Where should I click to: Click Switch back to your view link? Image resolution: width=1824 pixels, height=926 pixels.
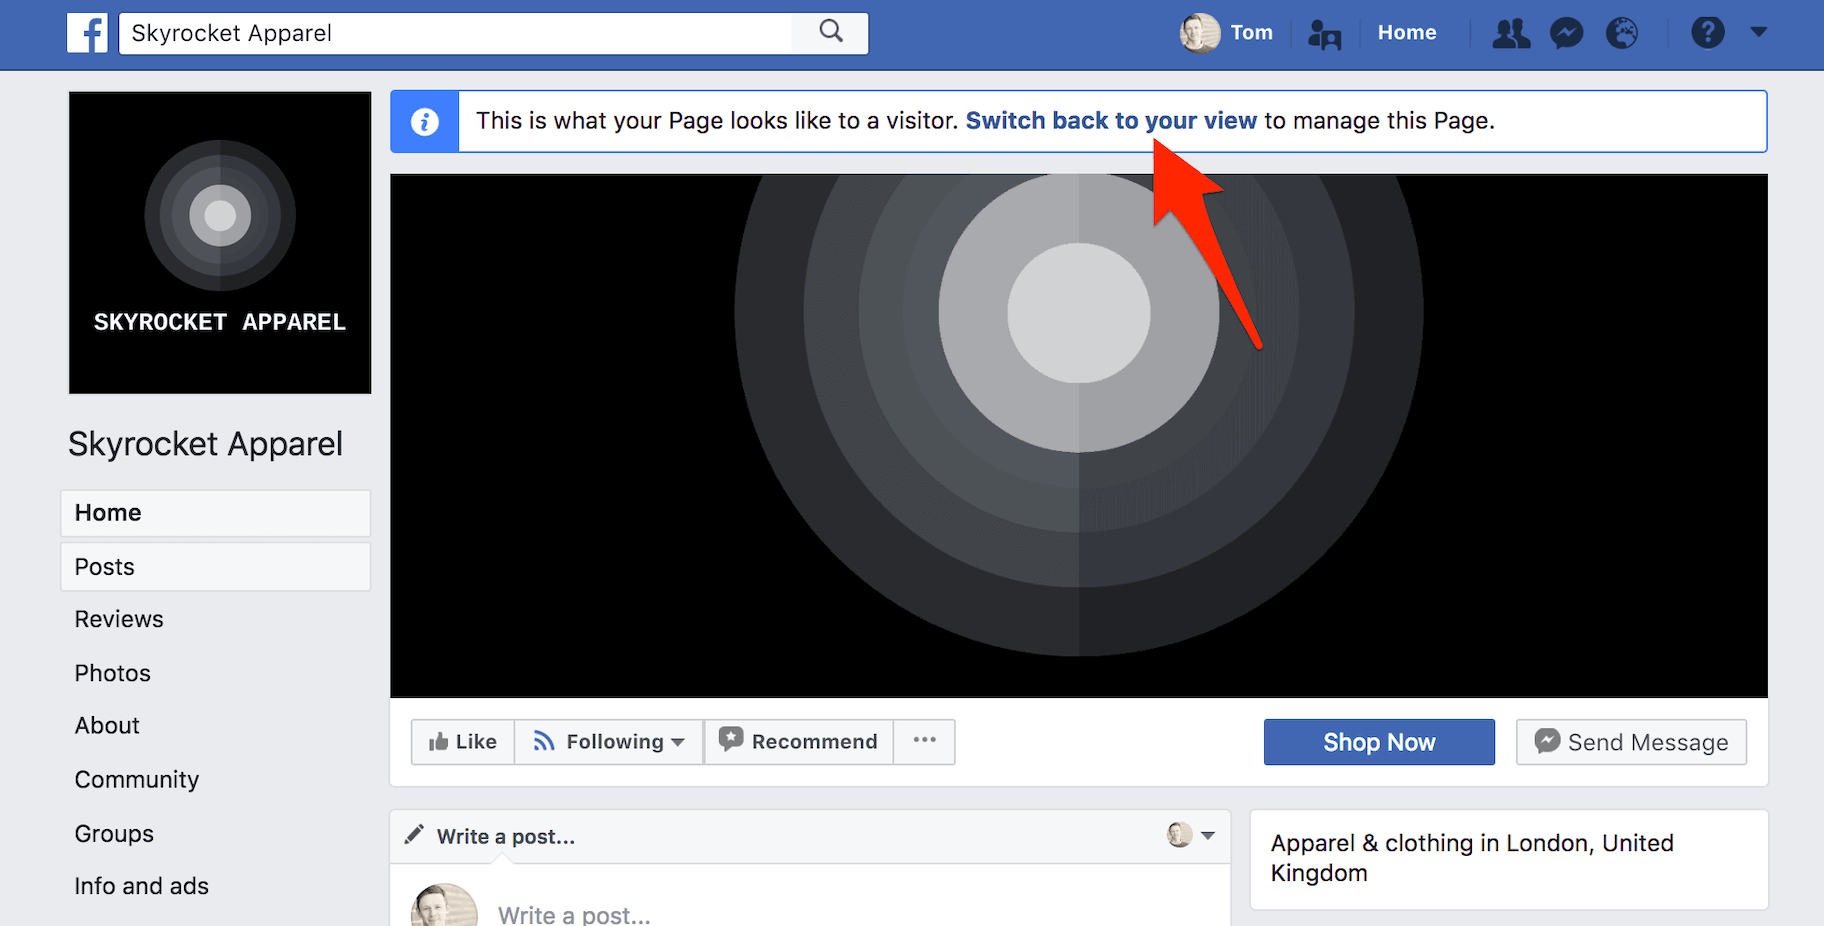pos(1110,120)
